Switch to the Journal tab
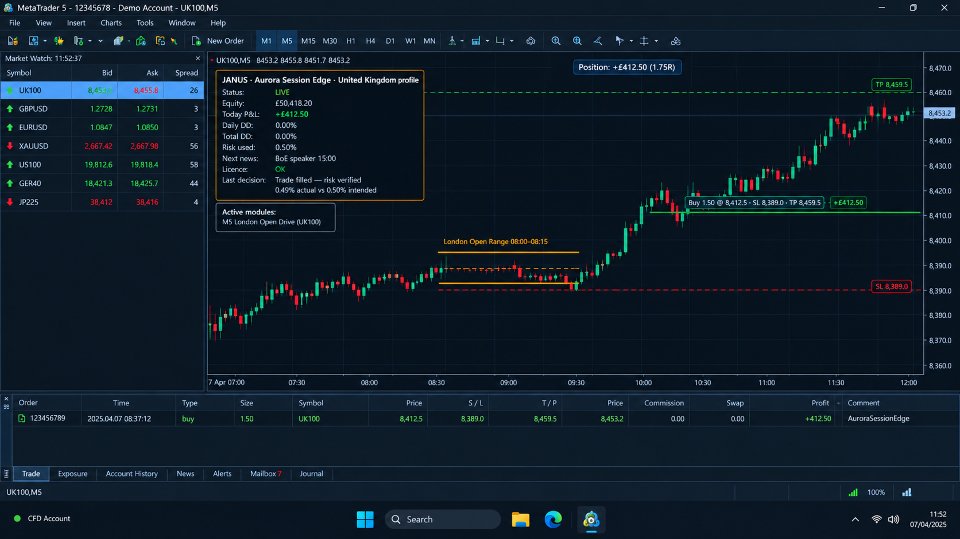 pyautogui.click(x=312, y=473)
